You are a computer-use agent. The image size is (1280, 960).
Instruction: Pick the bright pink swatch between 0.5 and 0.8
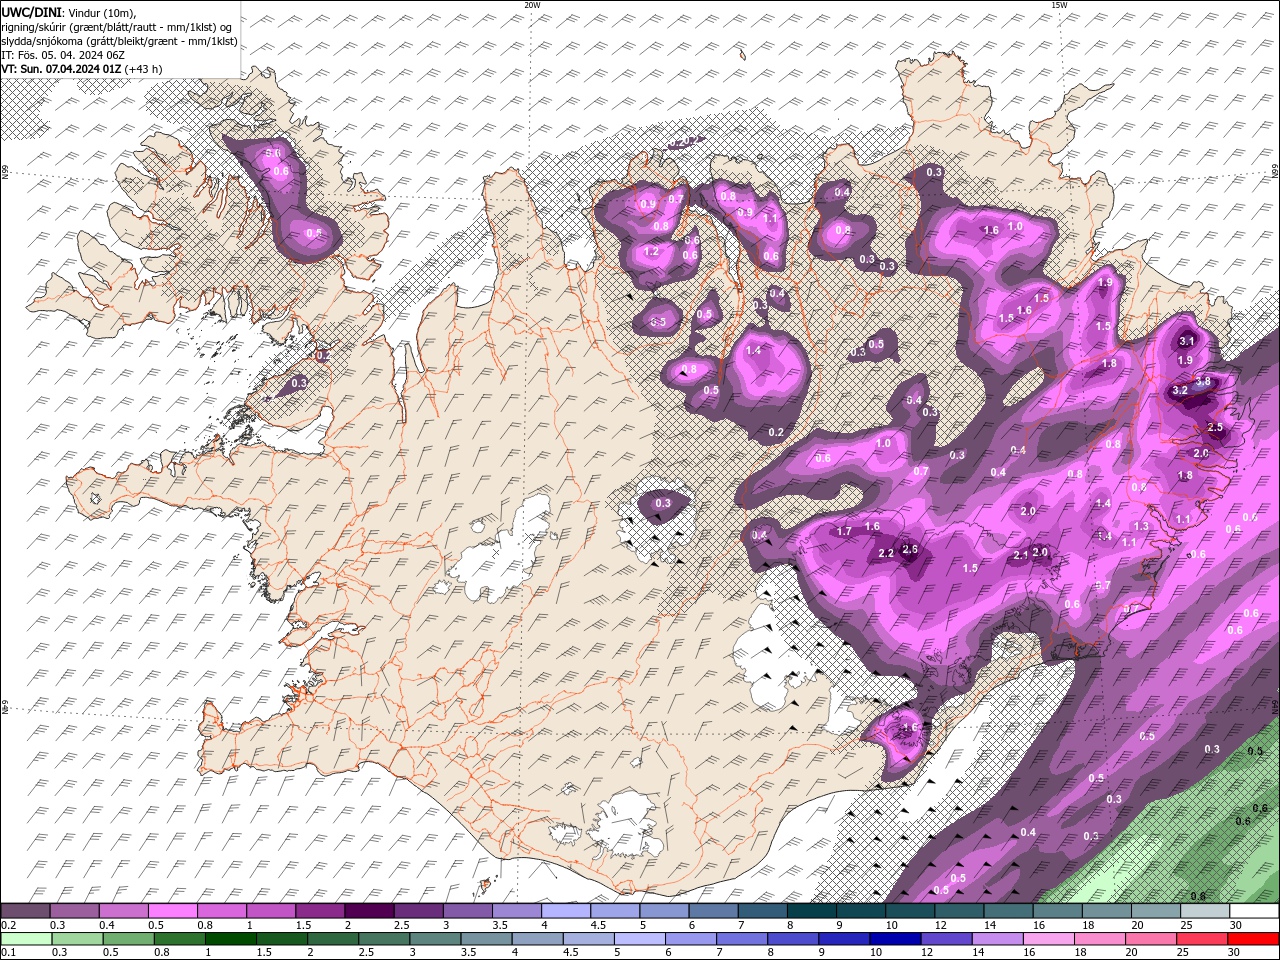point(172,911)
